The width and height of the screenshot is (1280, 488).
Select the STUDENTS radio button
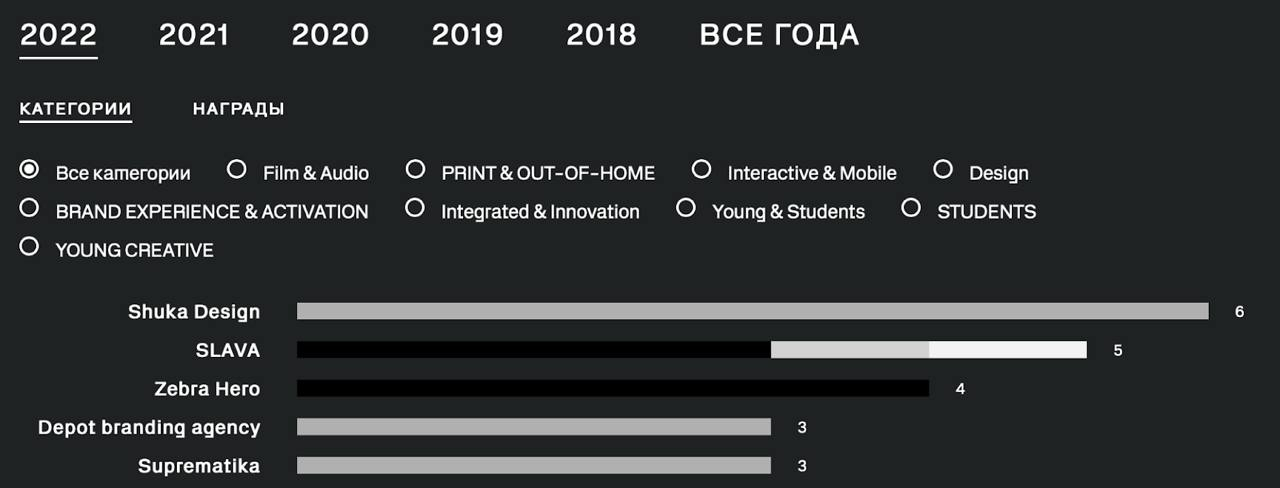click(x=911, y=209)
